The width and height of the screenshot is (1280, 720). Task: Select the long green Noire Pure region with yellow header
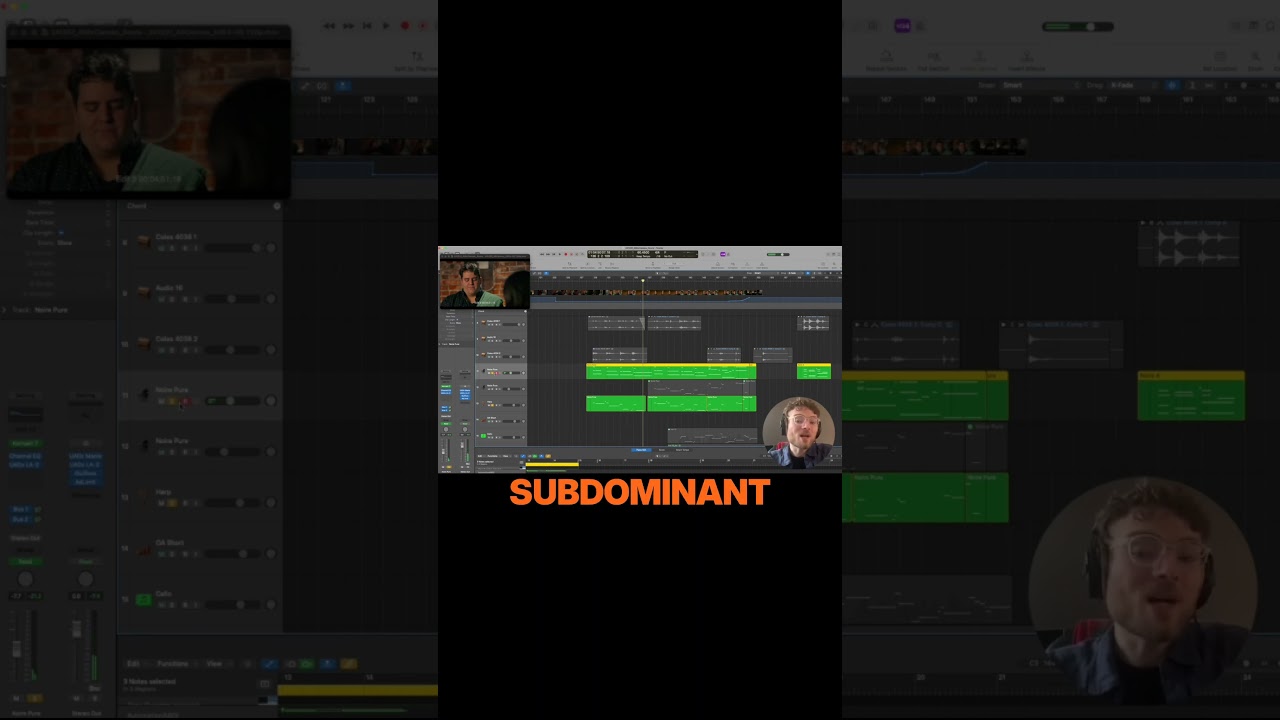671,371
